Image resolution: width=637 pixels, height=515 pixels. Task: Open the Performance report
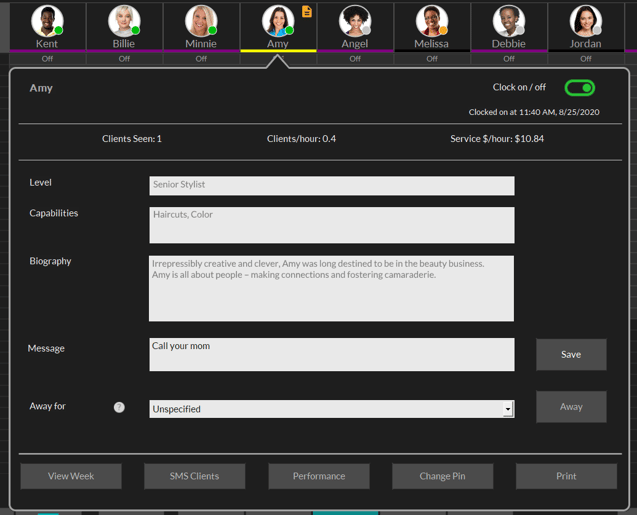click(x=319, y=476)
